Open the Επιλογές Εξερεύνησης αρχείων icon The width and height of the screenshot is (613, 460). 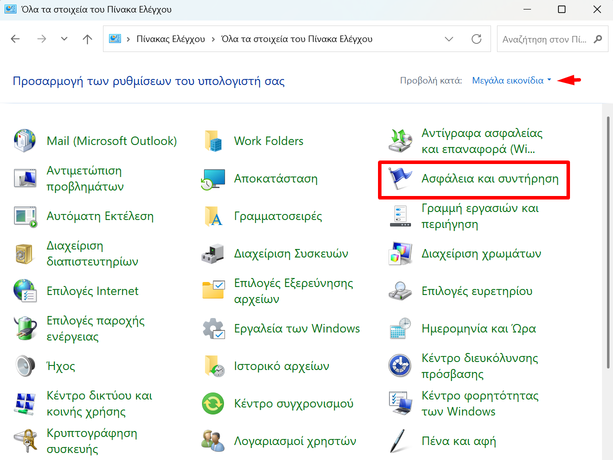point(213,290)
